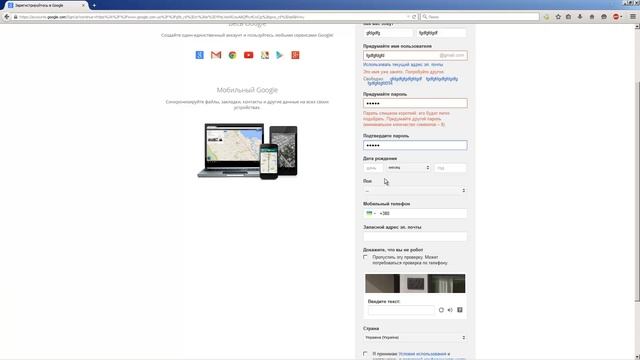The height and width of the screenshot is (360, 640).
Task: Click the use current email address link
Action: pos(403,64)
